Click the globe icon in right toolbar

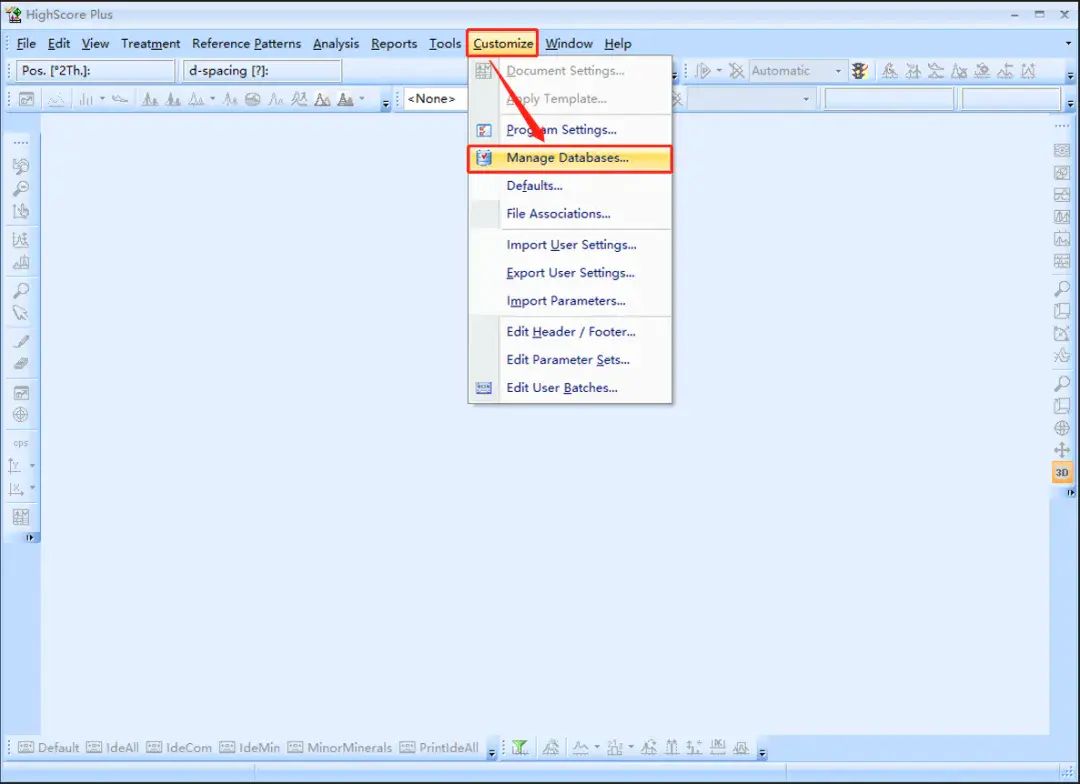[1061, 428]
